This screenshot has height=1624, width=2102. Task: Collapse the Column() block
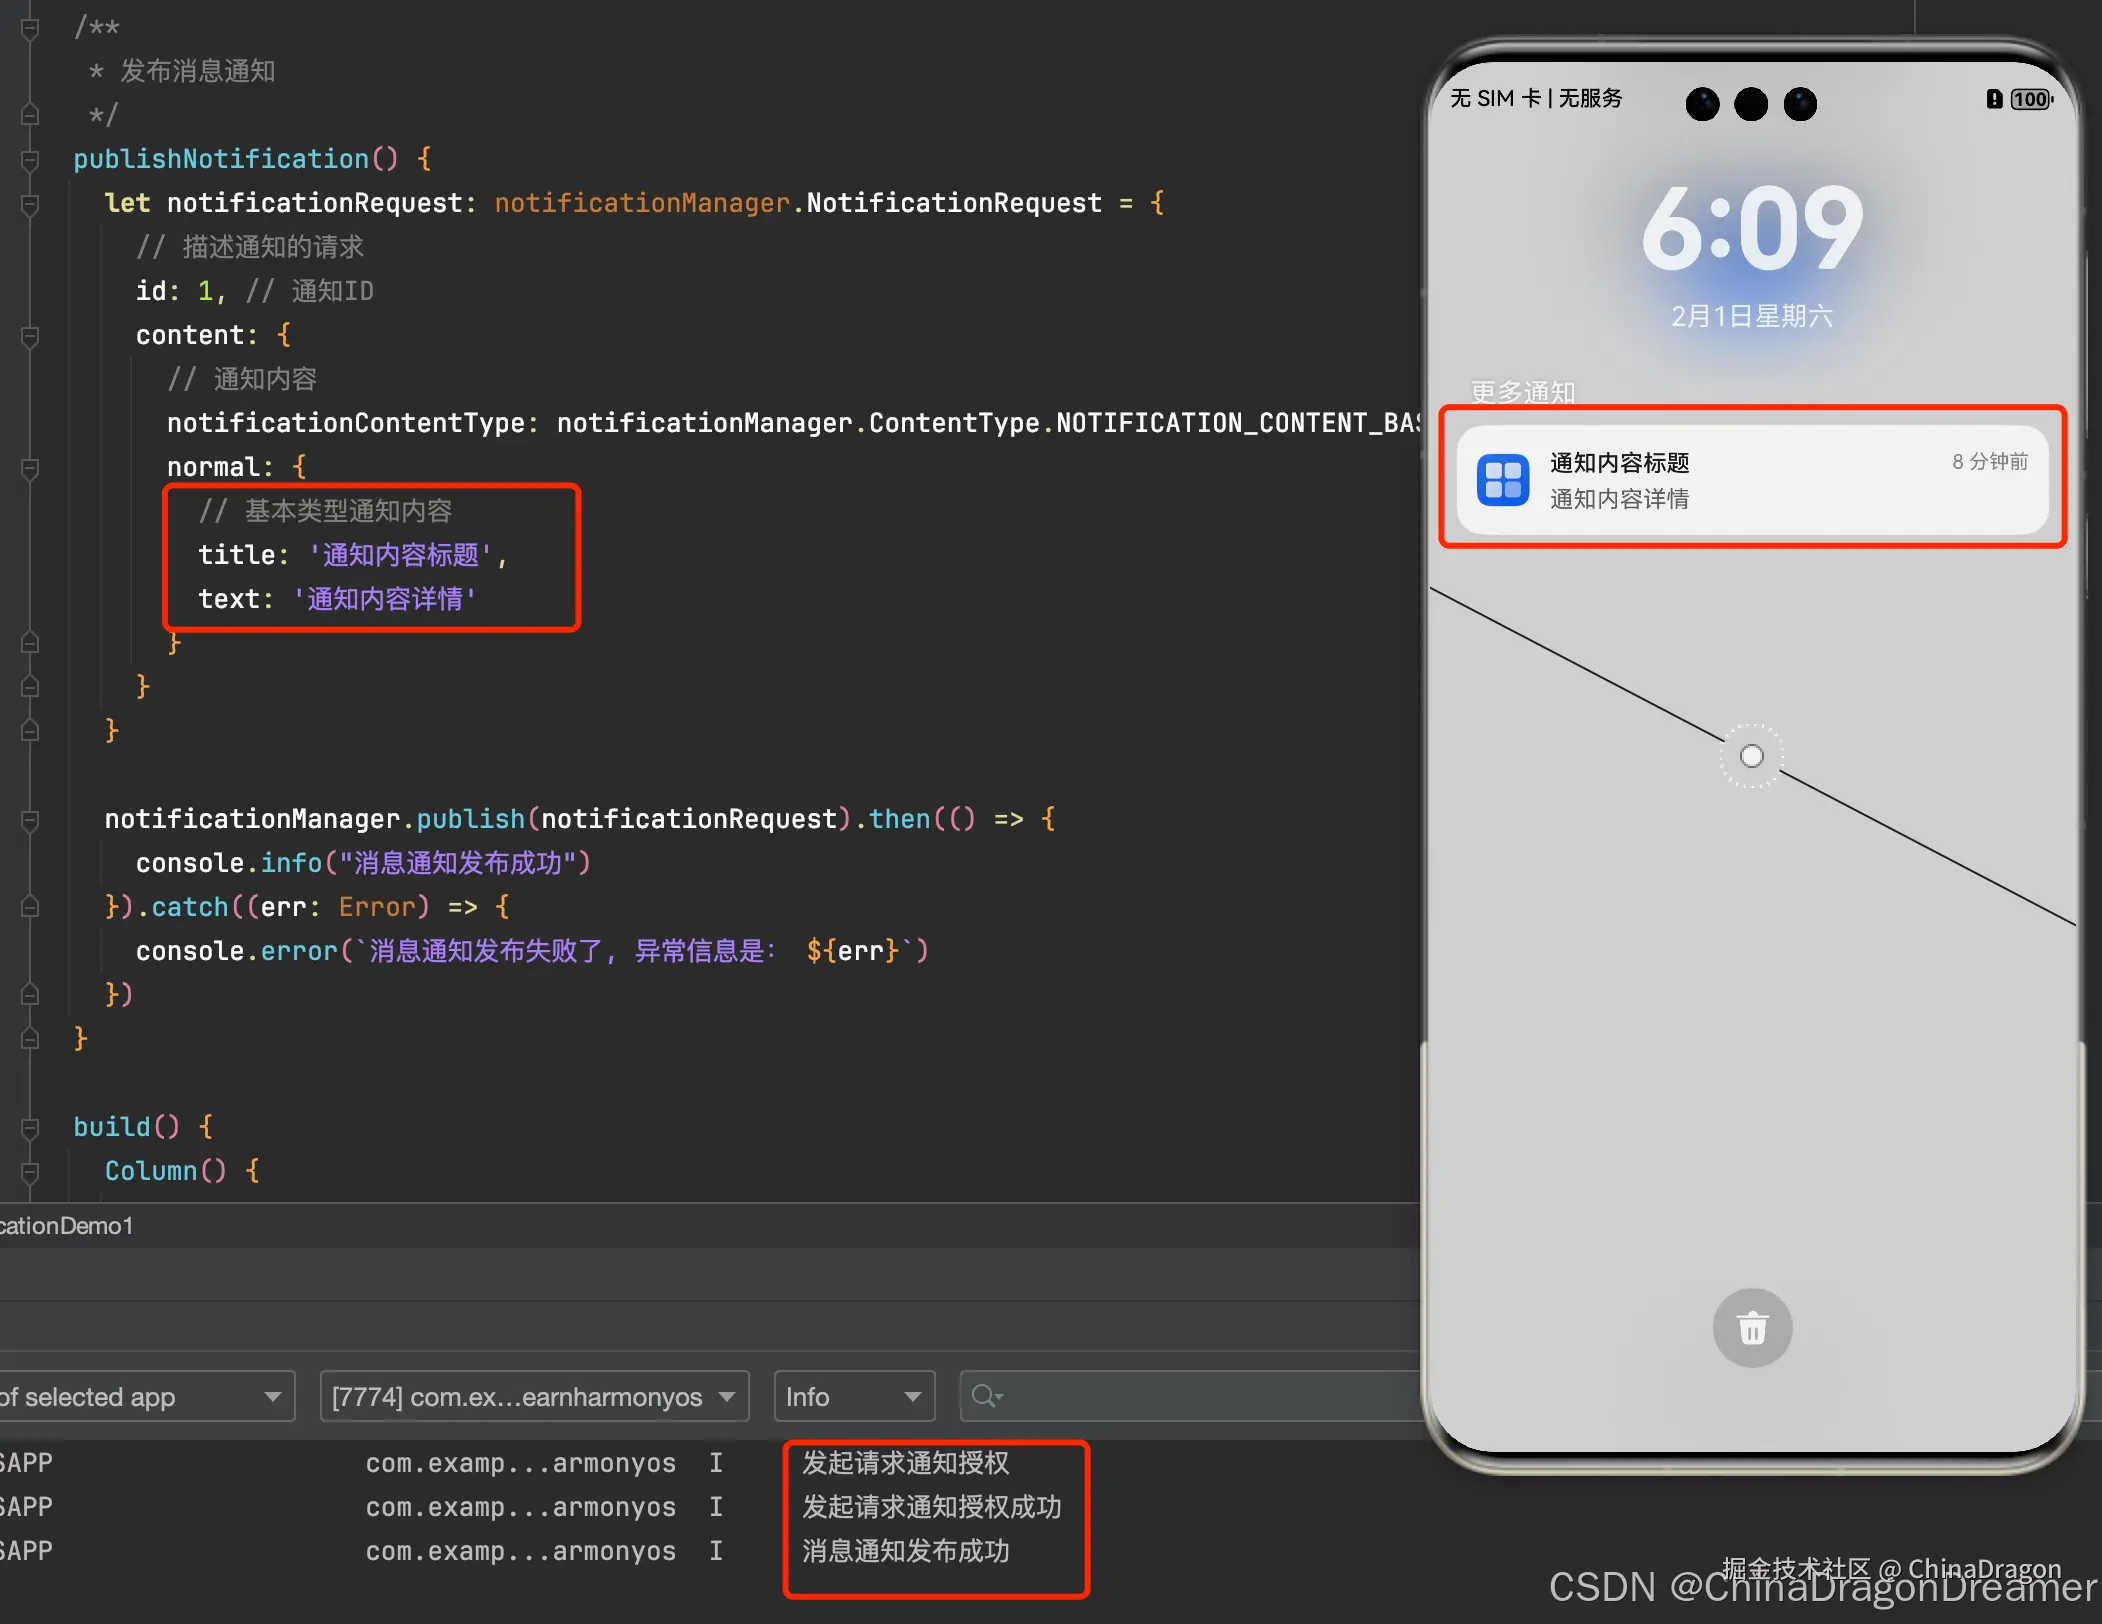[x=30, y=1171]
